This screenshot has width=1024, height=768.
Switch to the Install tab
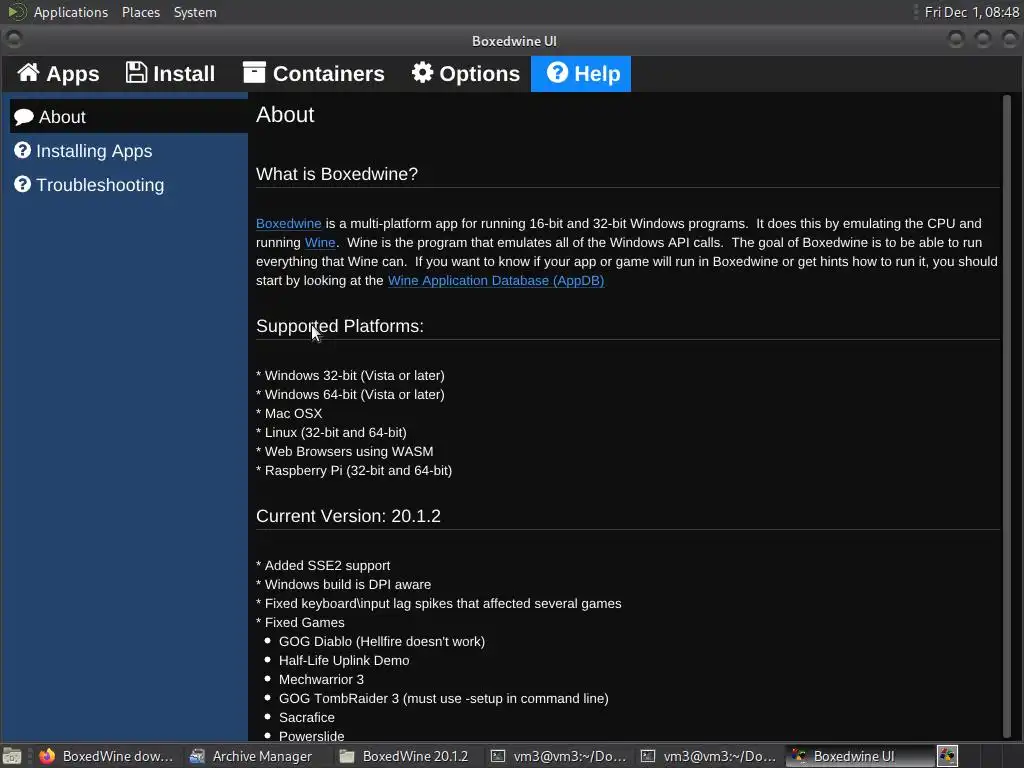pyautogui.click(x=170, y=74)
